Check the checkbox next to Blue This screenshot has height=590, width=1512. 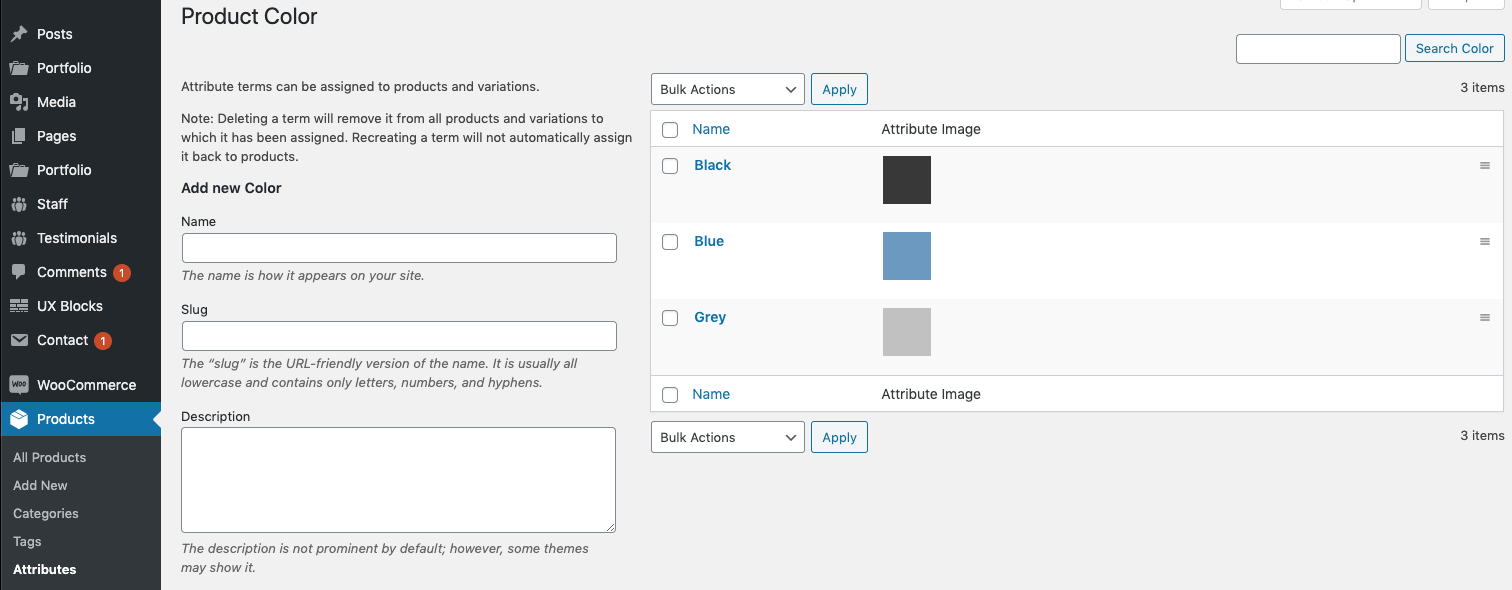click(669, 241)
